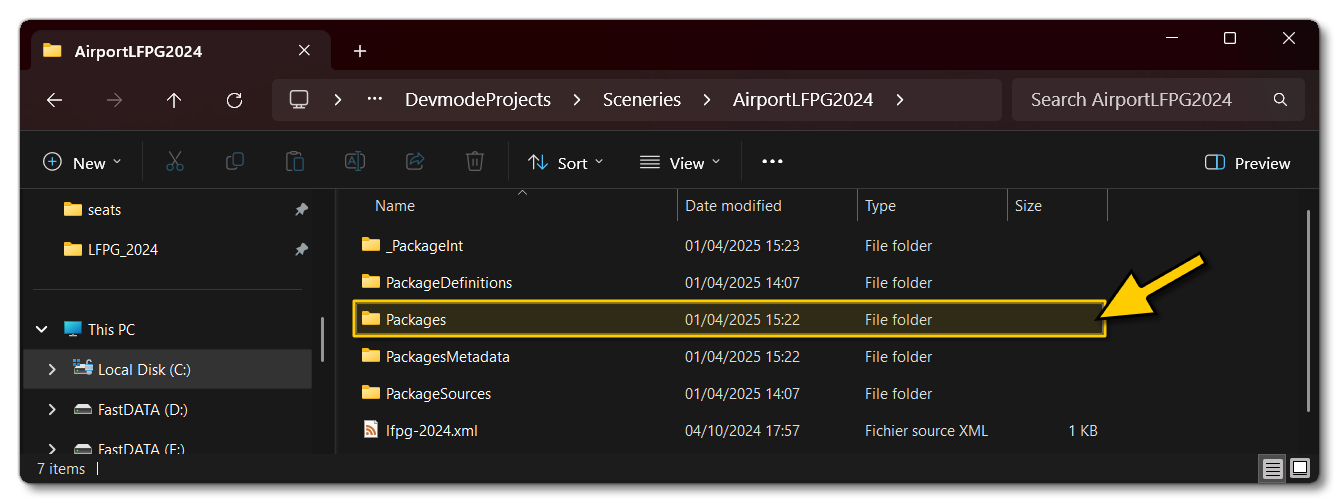Click the 7 items status text
The image size is (1339, 503).
pos(61,468)
